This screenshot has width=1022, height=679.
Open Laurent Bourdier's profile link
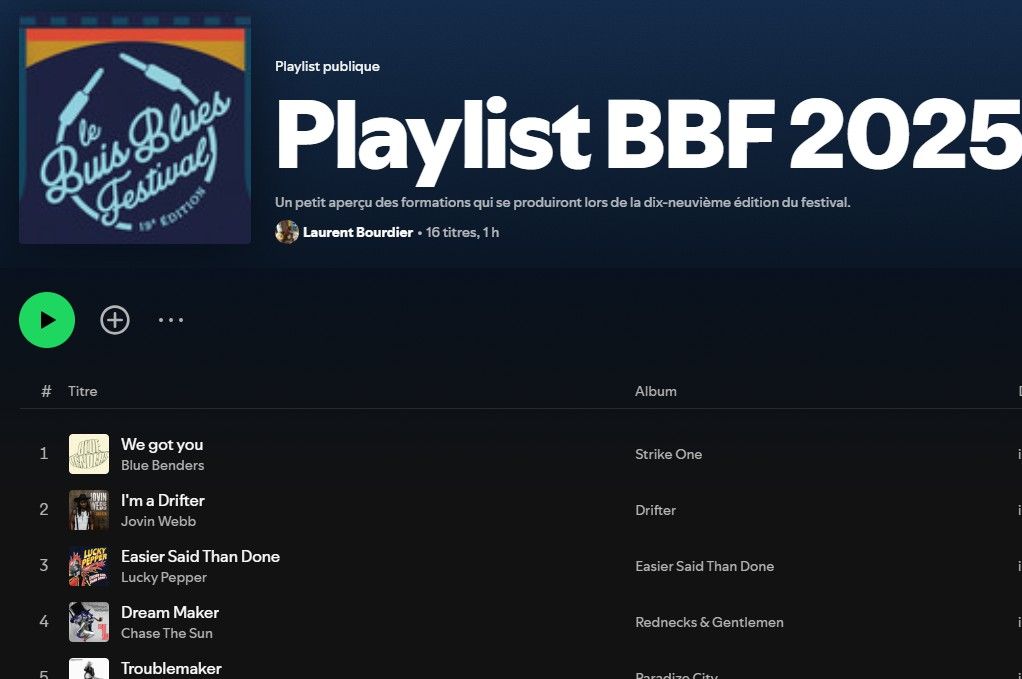358,232
